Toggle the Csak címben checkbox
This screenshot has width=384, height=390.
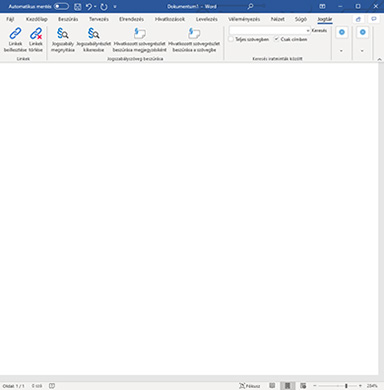click(x=276, y=39)
